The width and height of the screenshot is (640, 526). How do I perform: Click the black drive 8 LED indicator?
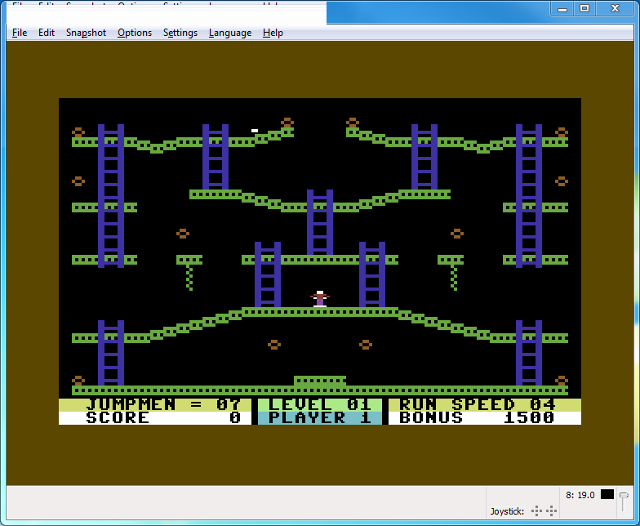pyautogui.click(x=607, y=494)
